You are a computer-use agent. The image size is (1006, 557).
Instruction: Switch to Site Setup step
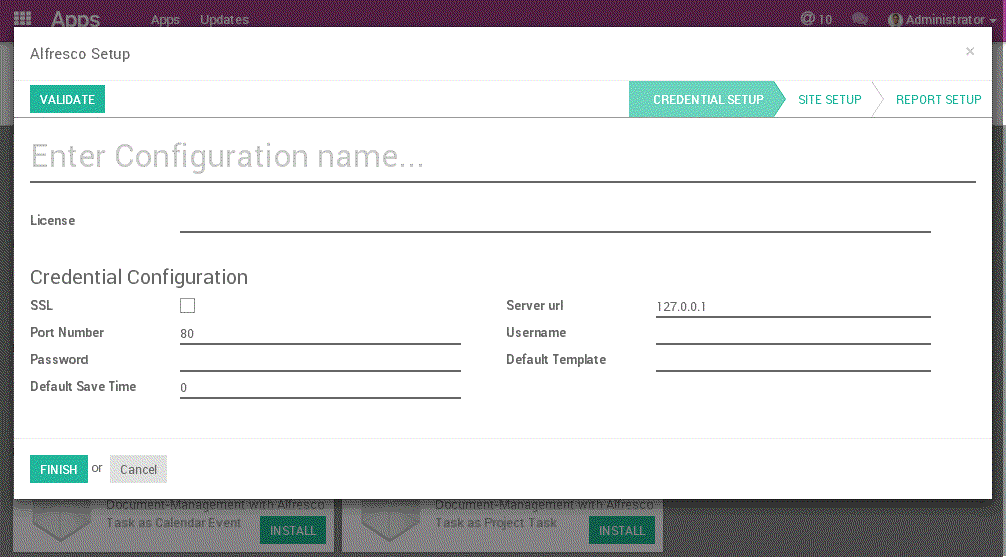point(830,99)
